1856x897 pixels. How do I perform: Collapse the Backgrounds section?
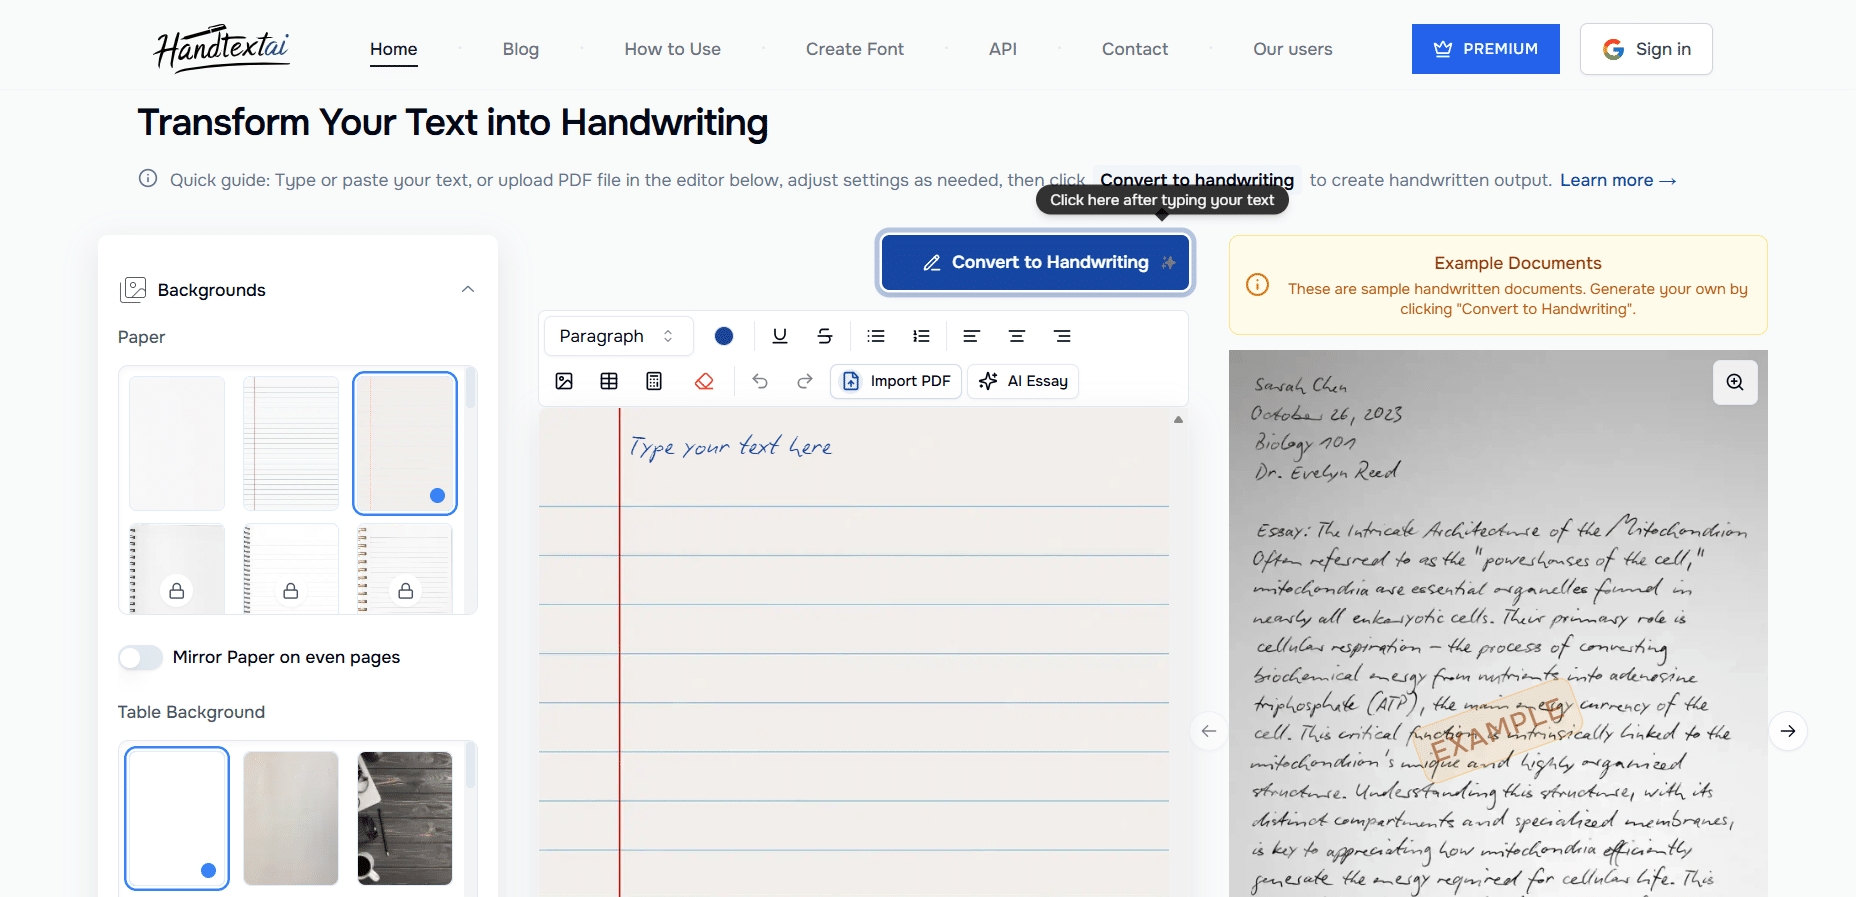pyautogui.click(x=467, y=289)
